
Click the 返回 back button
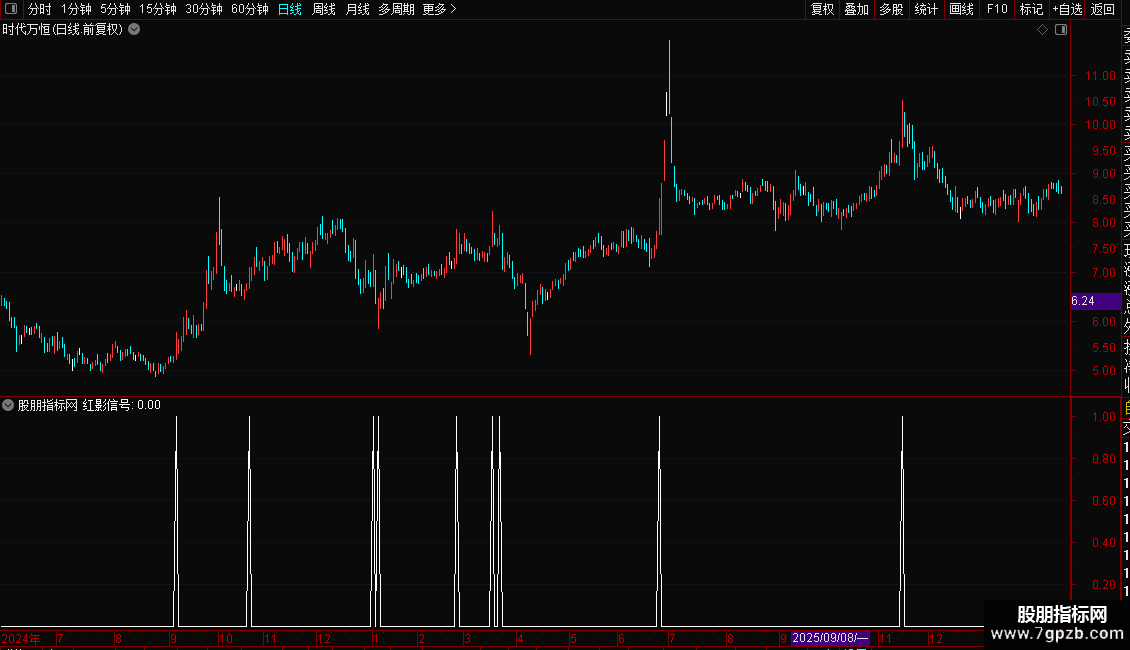(x=1103, y=9)
